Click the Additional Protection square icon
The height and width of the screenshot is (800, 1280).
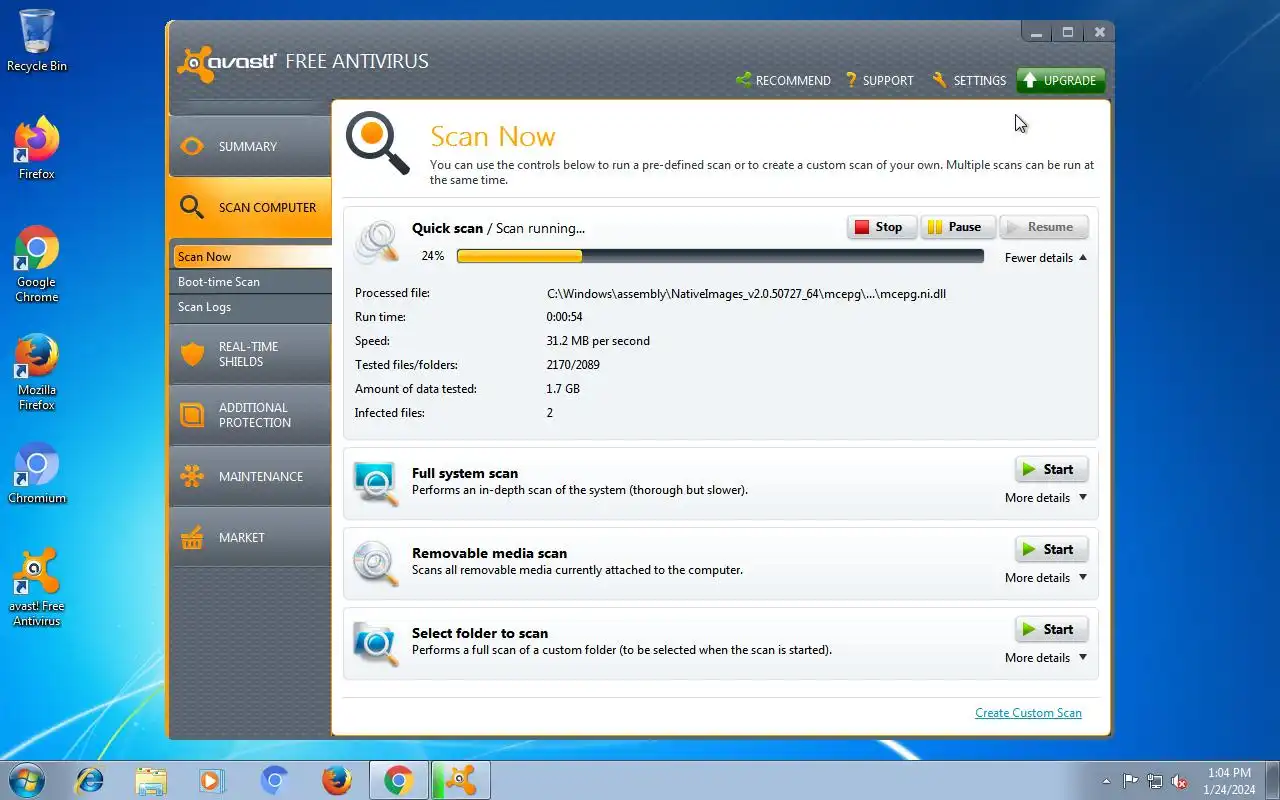point(192,415)
